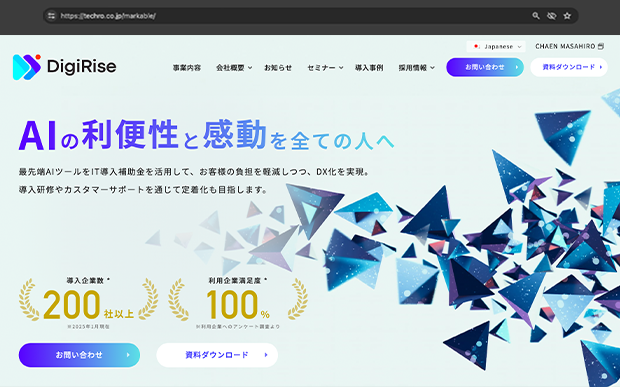Expand the セミナー menu chevron
The height and width of the screenshot is (387, 620).
(x=341, y=68)
